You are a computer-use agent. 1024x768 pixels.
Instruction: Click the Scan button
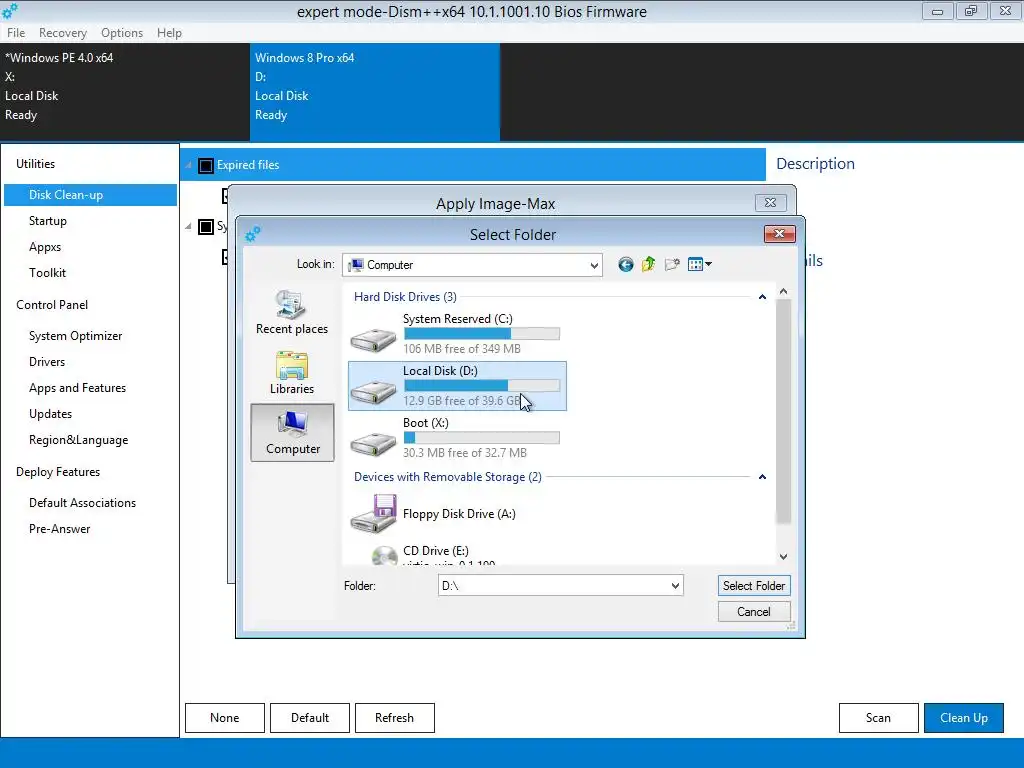[878, 718]
